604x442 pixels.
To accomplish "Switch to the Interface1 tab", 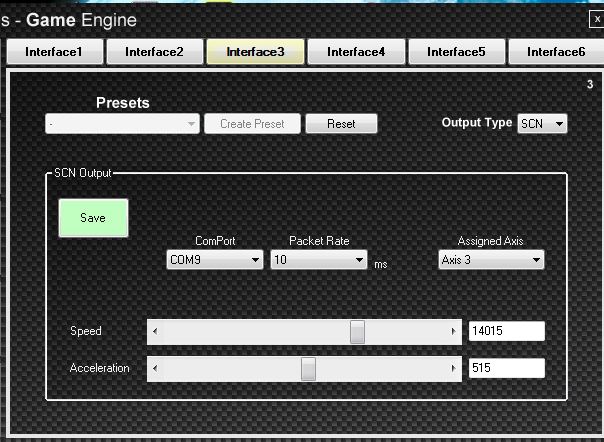I will point(55,52).
